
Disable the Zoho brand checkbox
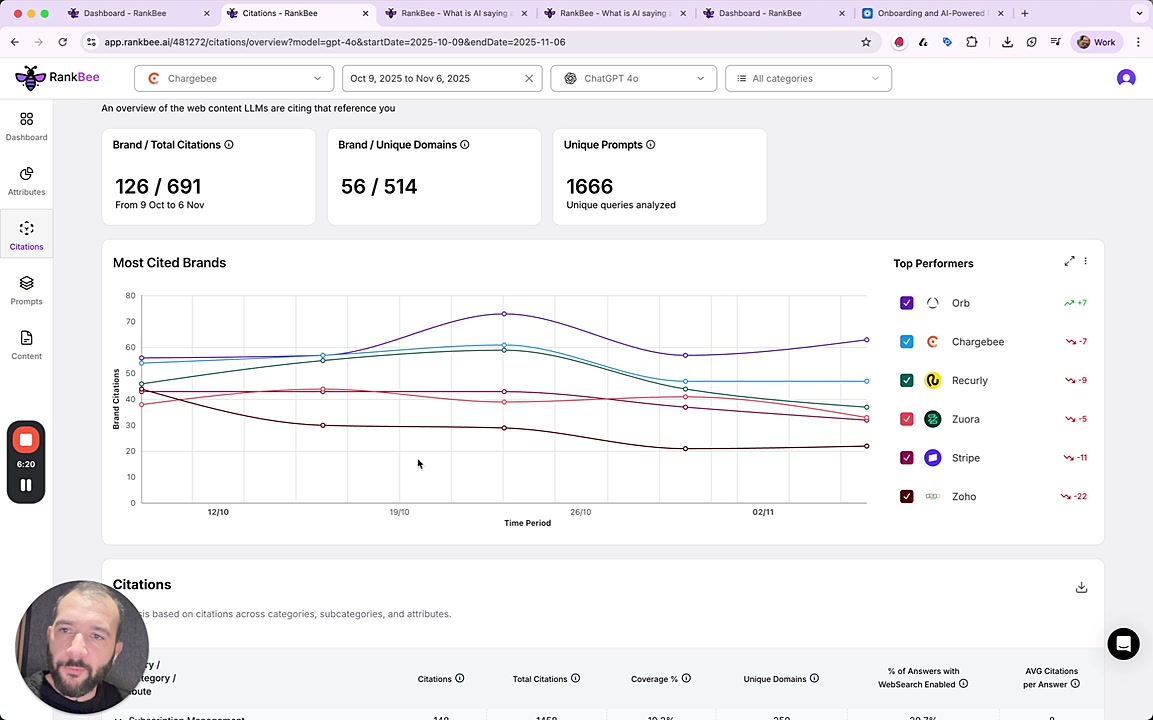pyautogui.click(x=906, y=497)
